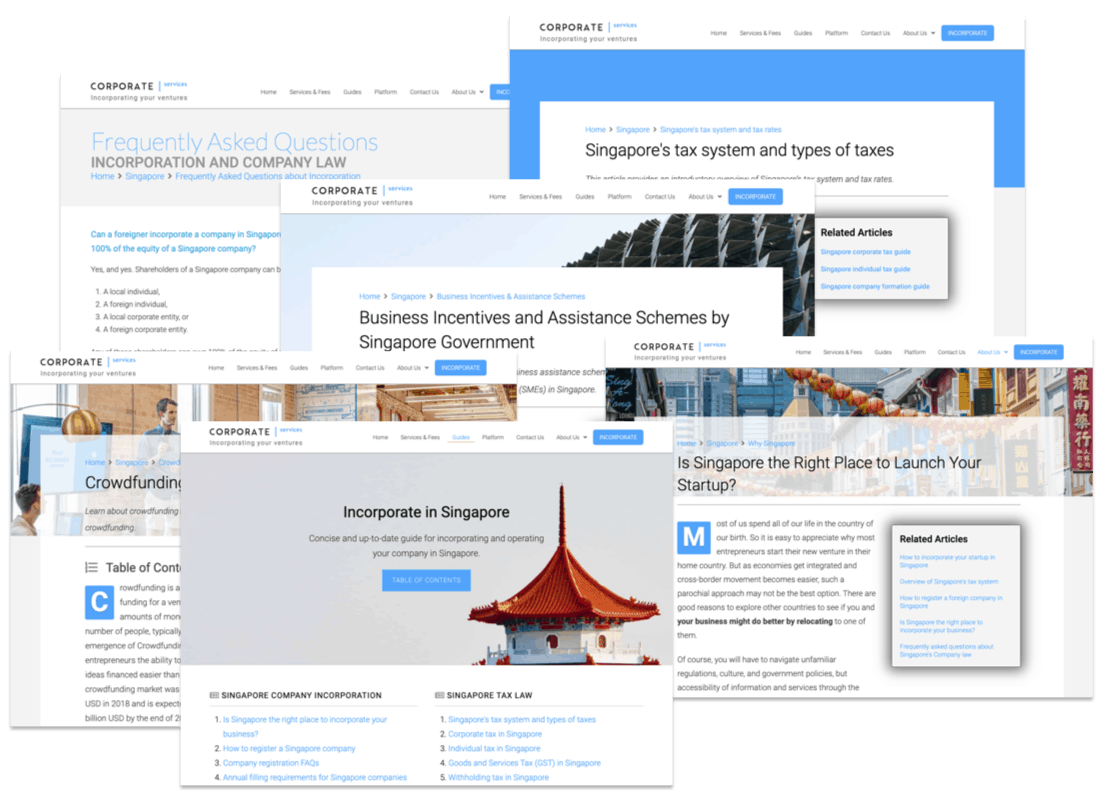This screenshot has height=800, width=1118.
Task: Click the Corporate Services logo on the Crowdfunding page
Action: 88,366
